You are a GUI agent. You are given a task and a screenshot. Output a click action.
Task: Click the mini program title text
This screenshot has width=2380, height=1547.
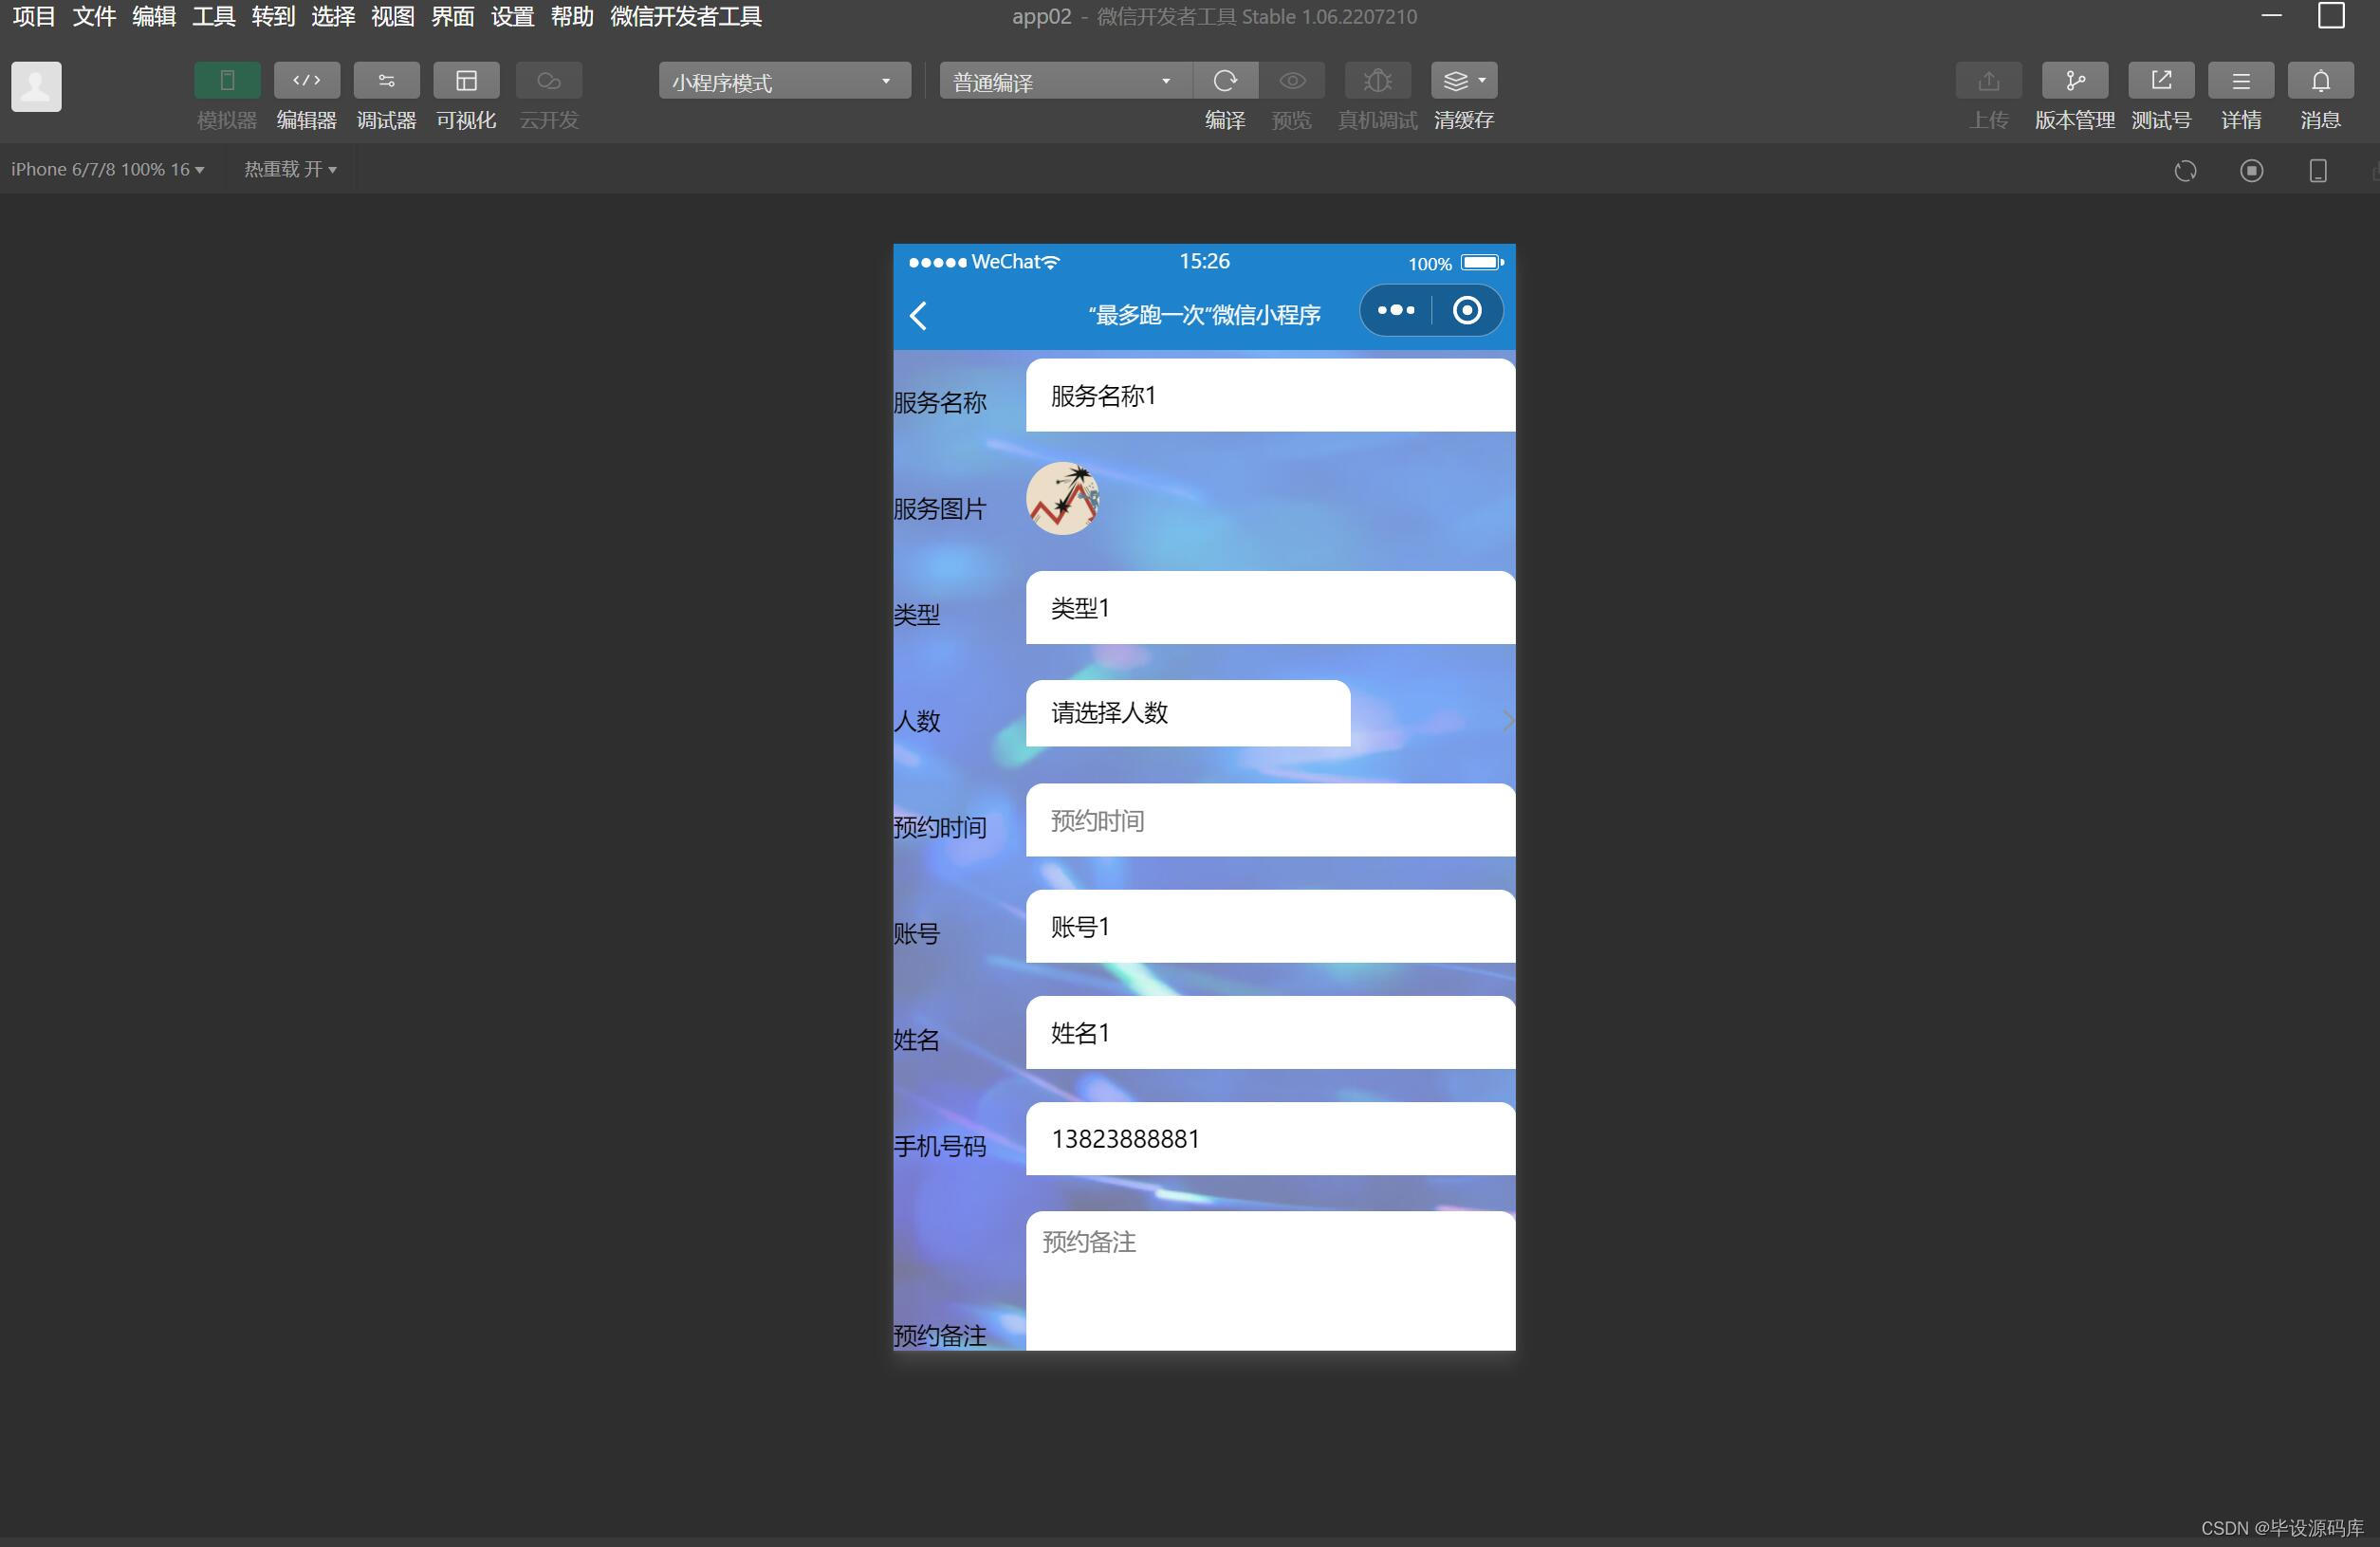click(x=1204, y=315)
